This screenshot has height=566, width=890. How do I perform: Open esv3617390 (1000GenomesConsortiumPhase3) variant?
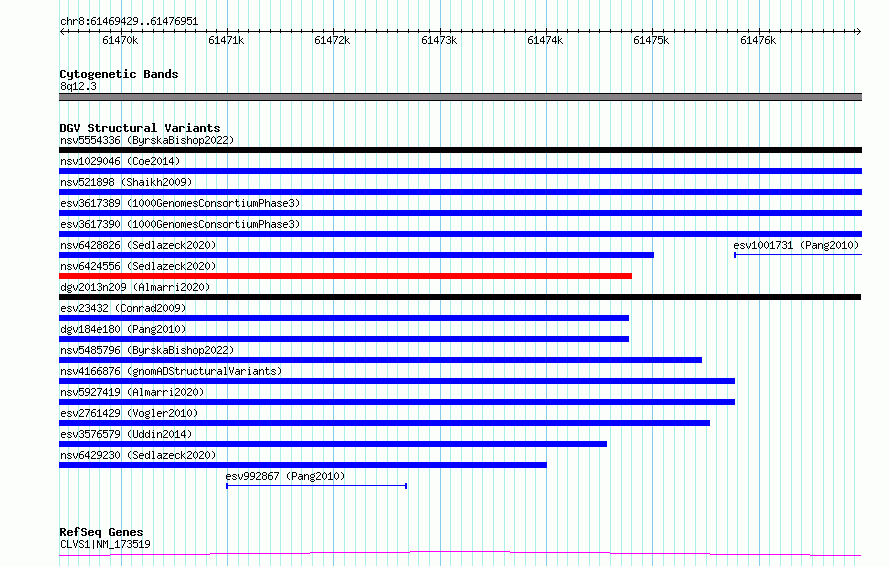pyautogui.click(x=180, y=224)
